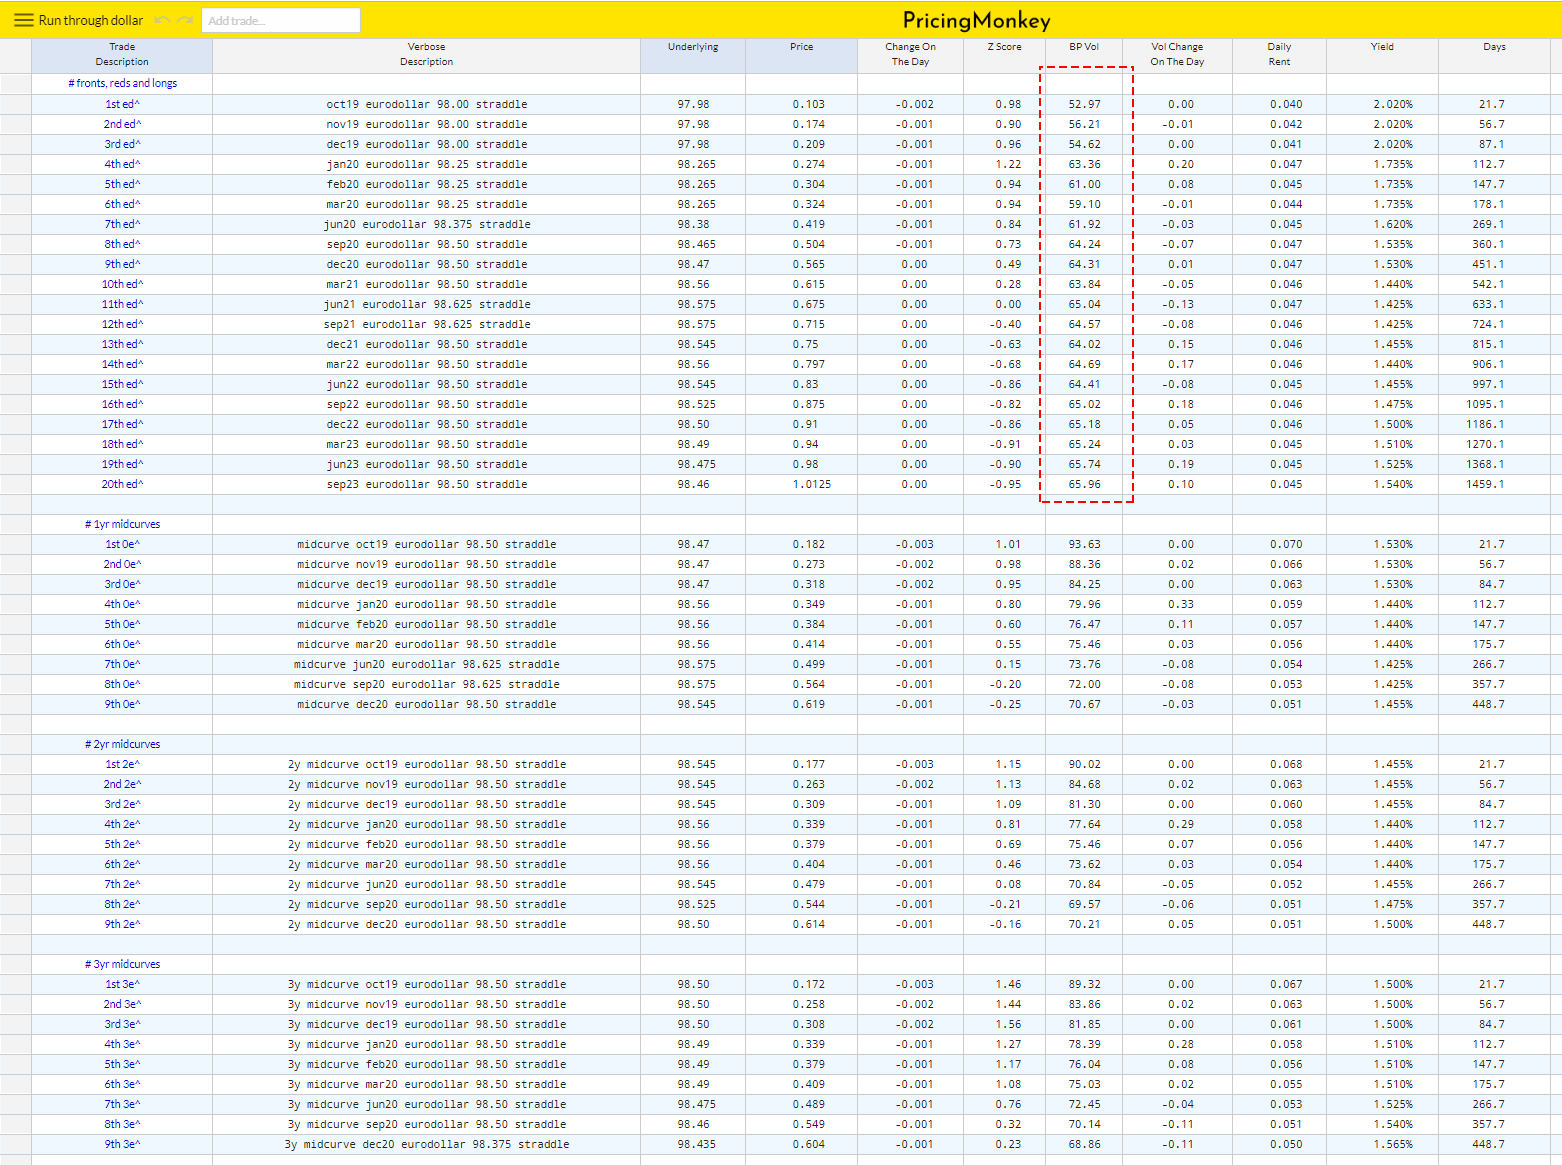The image size is (1562, 1165).
Task: Select the '10th ed^' trade cell
Action: 122,284
